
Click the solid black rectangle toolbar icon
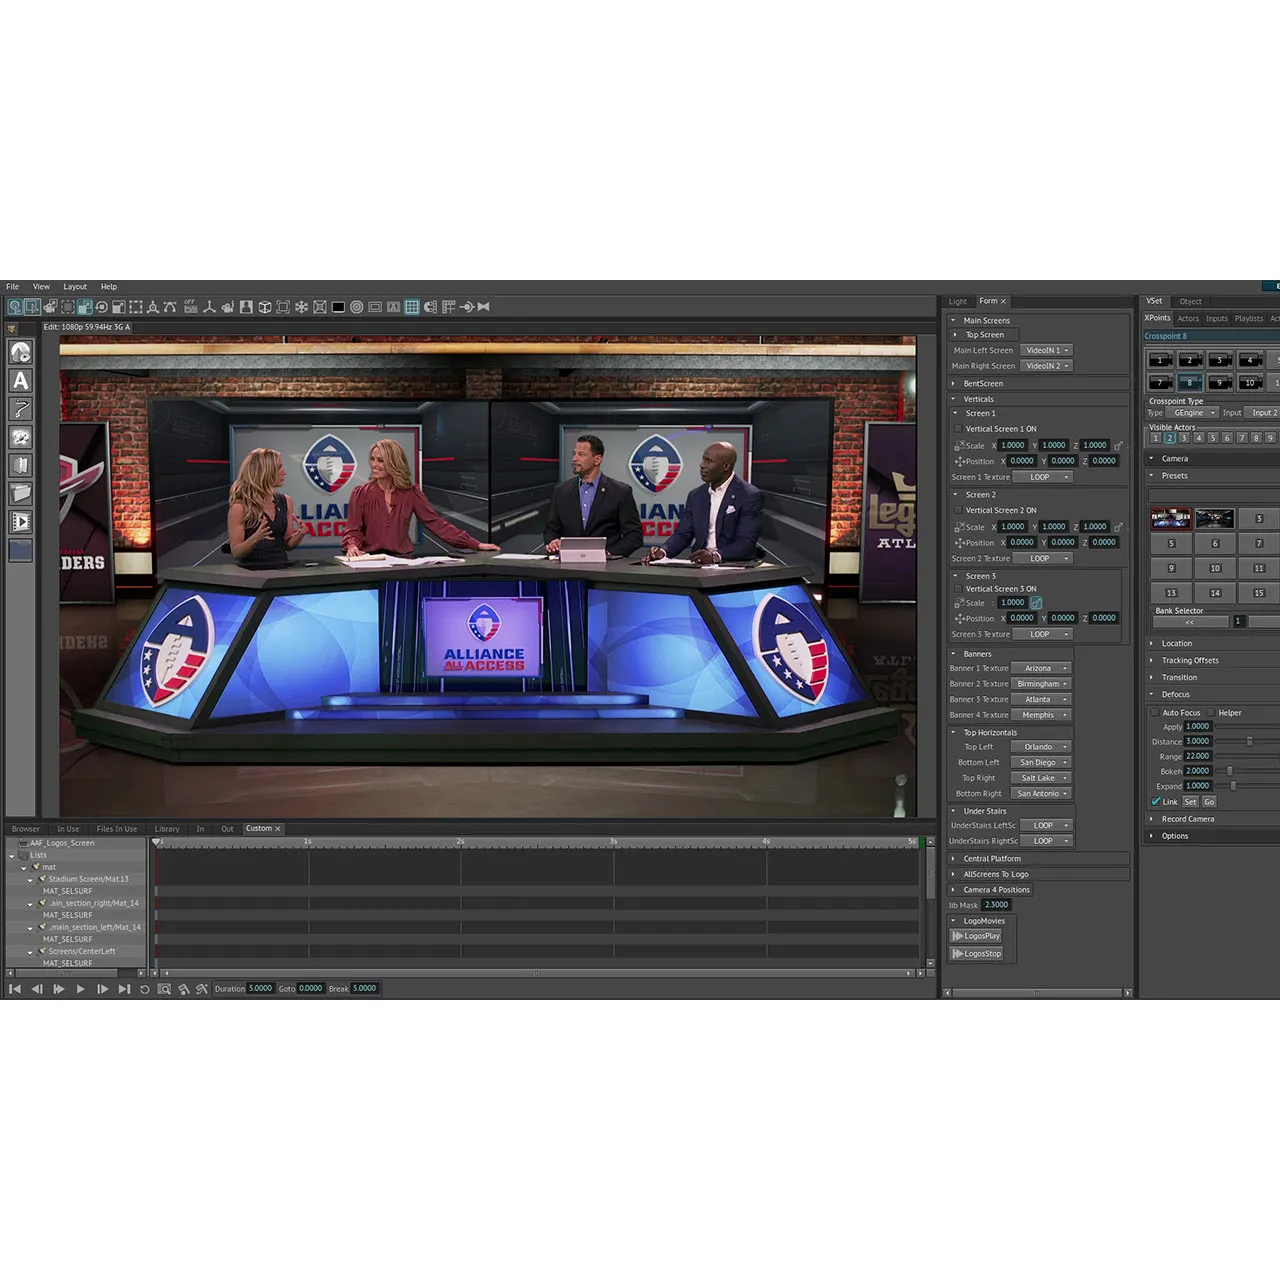click(338, 307)
